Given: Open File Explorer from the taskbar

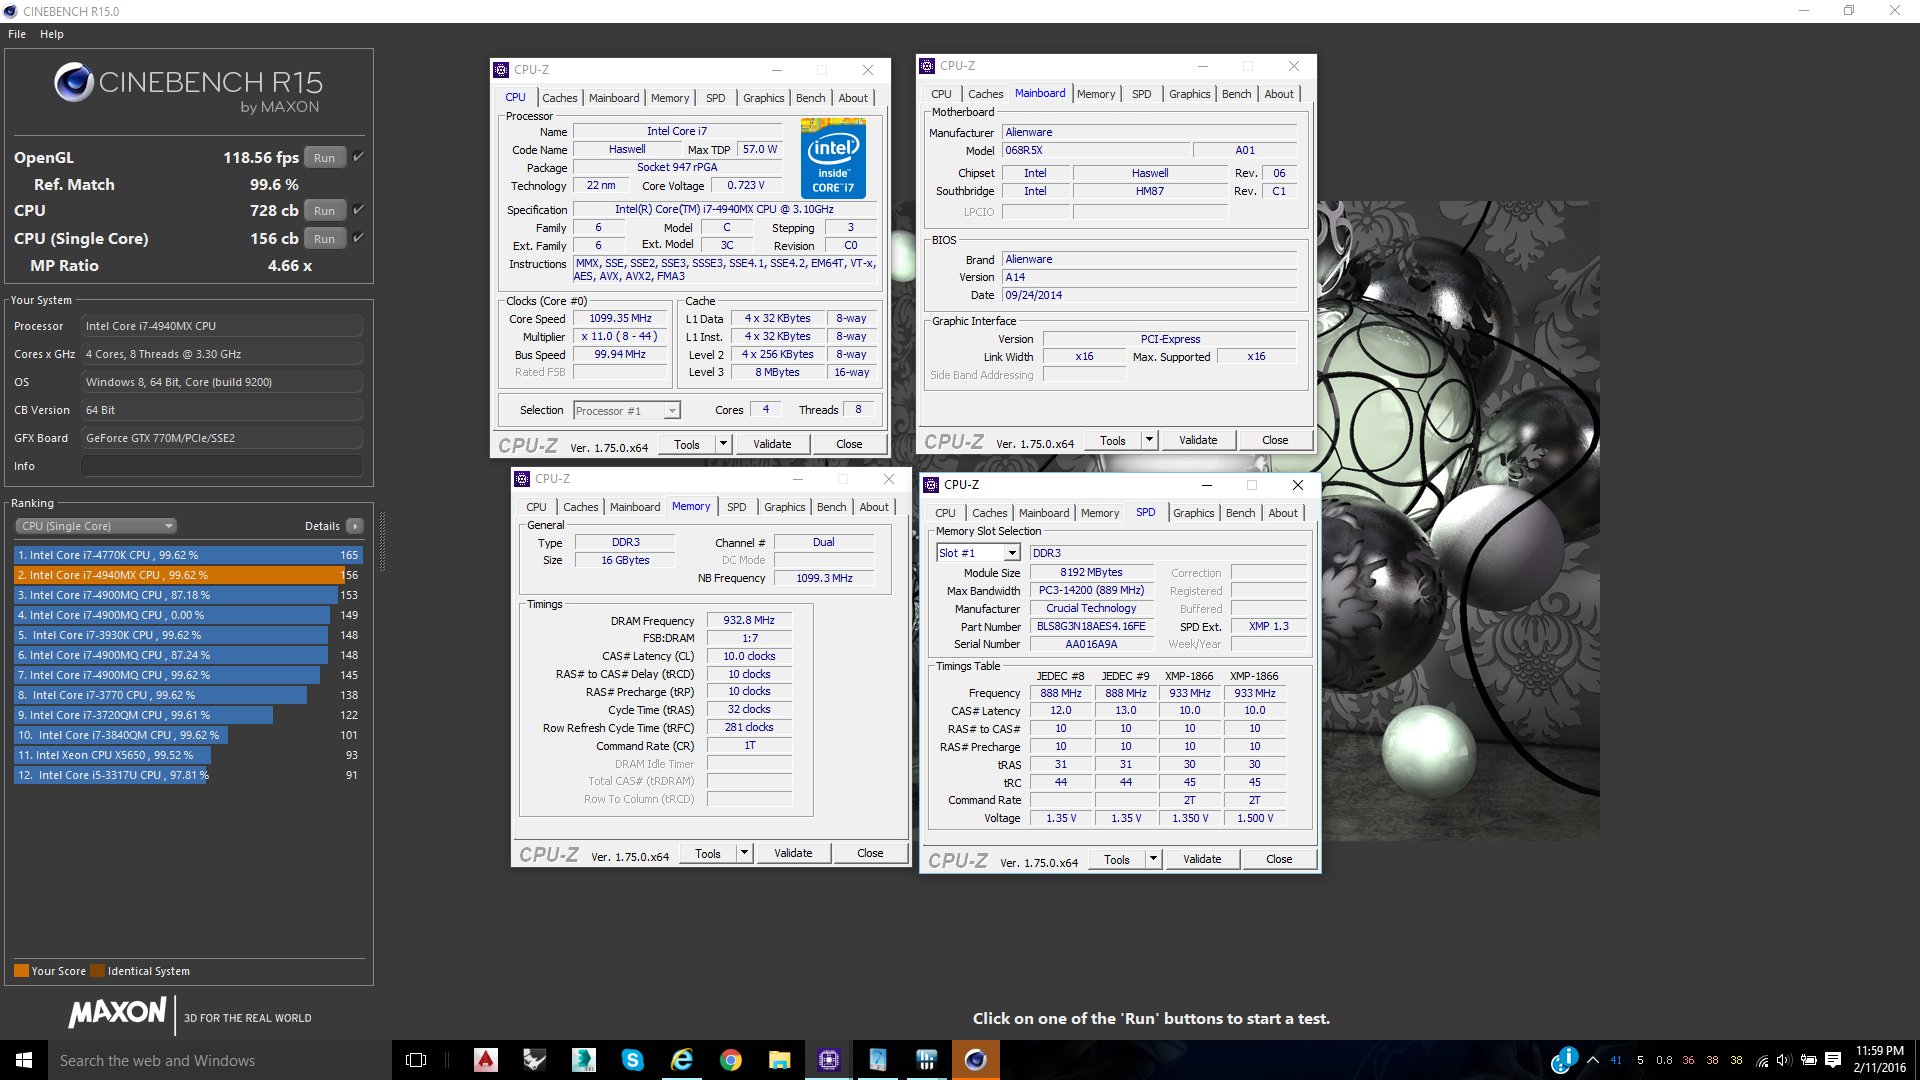Looking at the screenshot, I should (x=780, y=1060).
